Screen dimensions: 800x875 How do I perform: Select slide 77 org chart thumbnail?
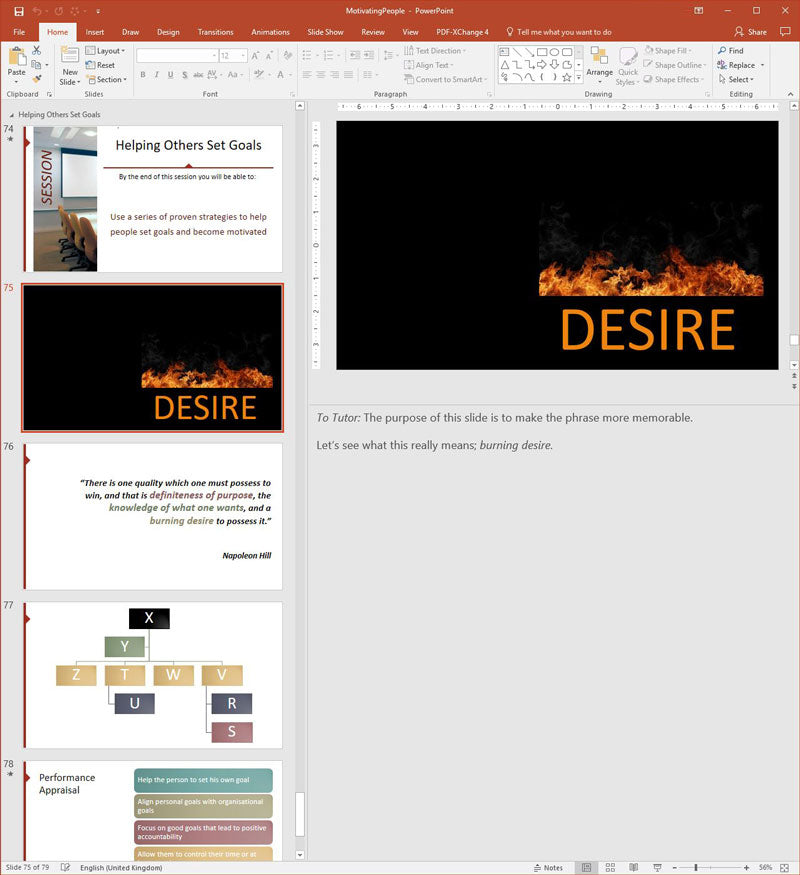(153, 675)
